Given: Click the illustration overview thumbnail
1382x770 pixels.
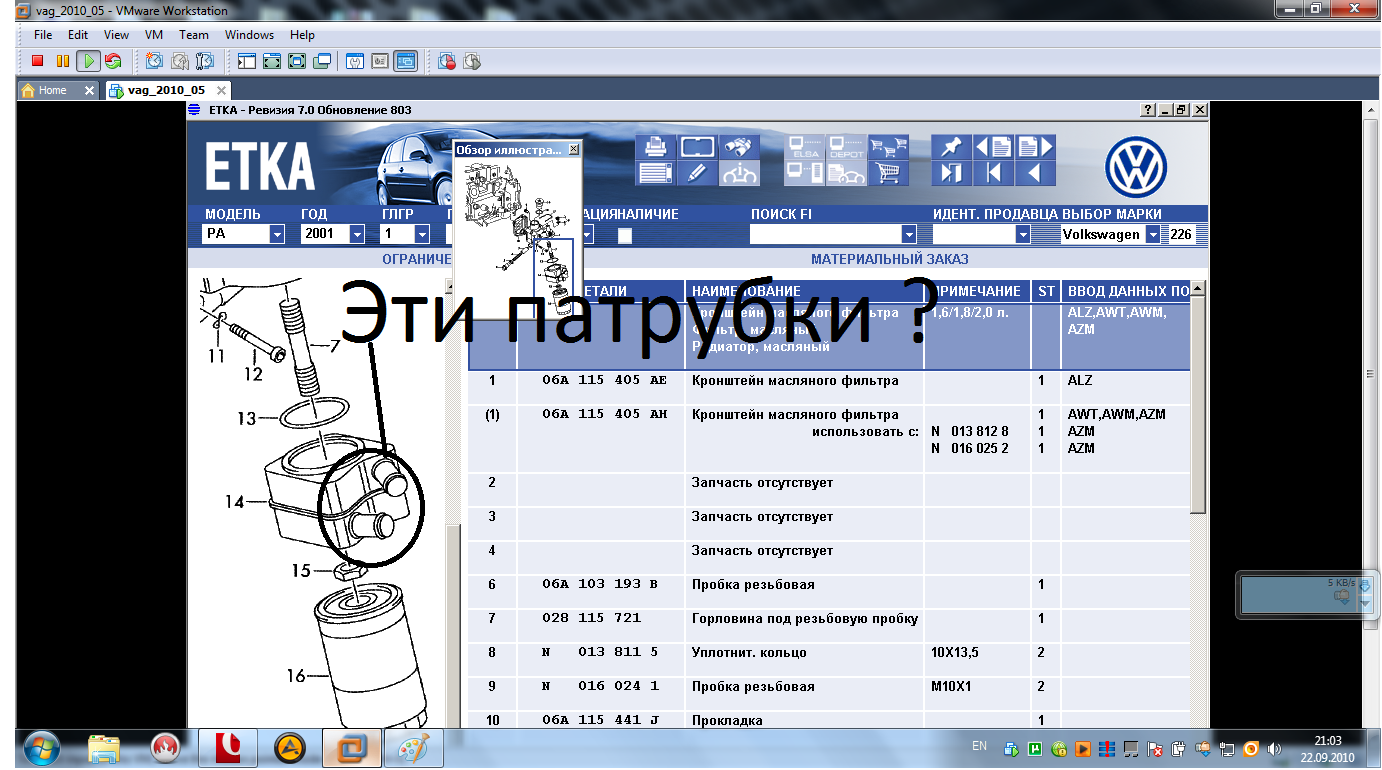Looking at the screenshot, I should pyautogui.click(x=517, y=238).
